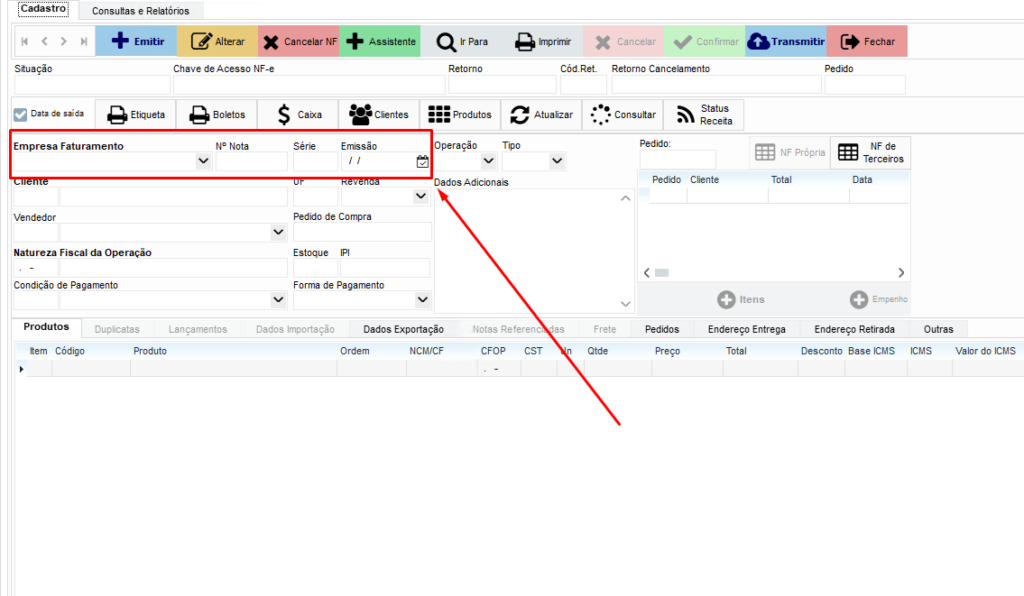Open the Endereço Entrega tab

point(746,329)
